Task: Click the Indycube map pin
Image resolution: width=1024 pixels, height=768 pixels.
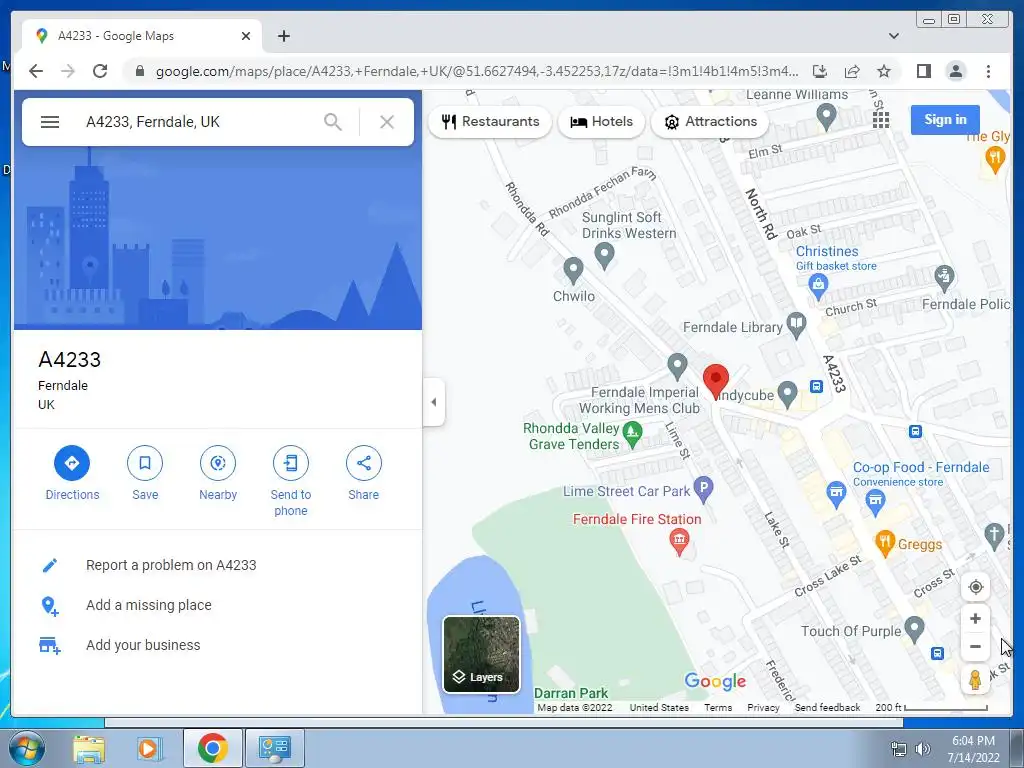Action: click(x=788, y=393)
